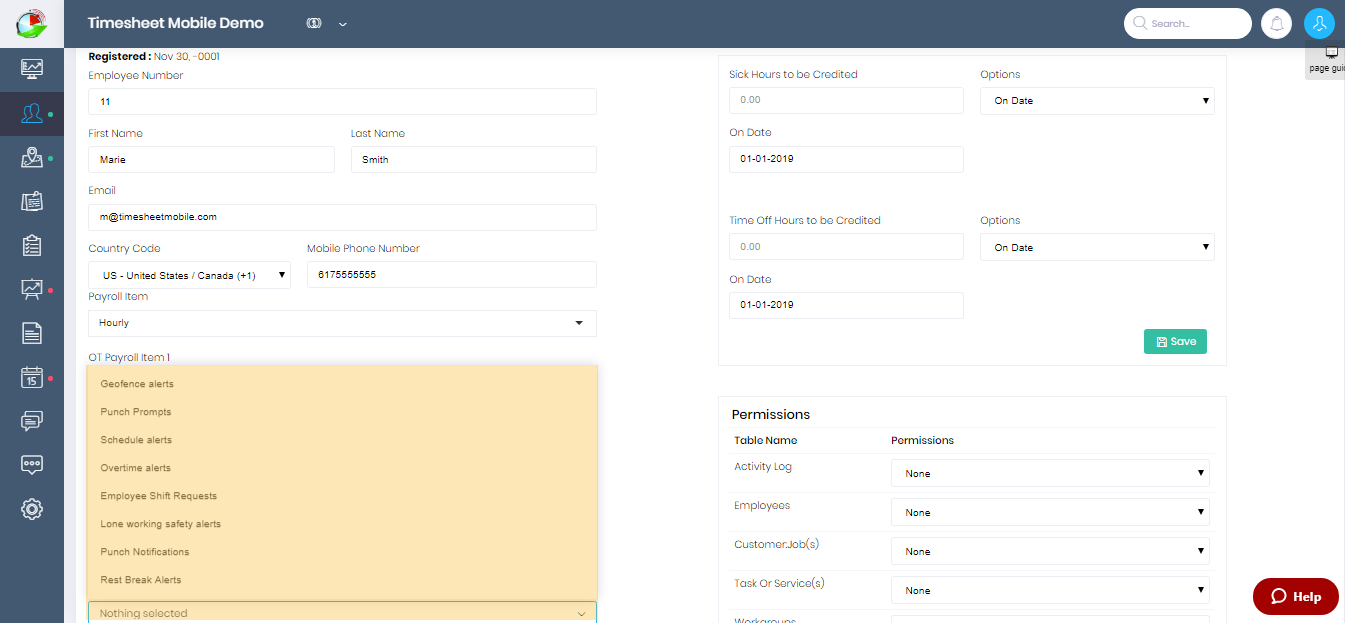
Task: Click On Date field under Time Off Hours
Action: 846,305
